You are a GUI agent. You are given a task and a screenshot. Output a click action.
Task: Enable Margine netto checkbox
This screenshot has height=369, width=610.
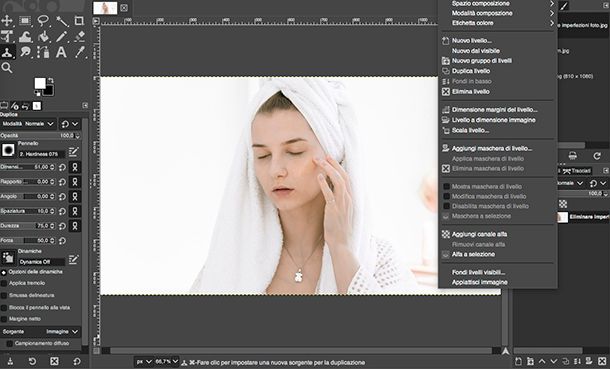4,319
